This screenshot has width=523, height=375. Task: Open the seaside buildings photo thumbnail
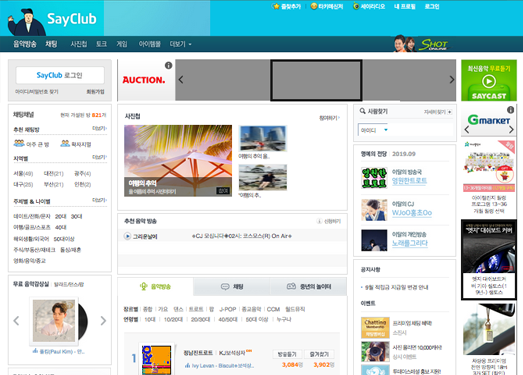coord(263,138)
